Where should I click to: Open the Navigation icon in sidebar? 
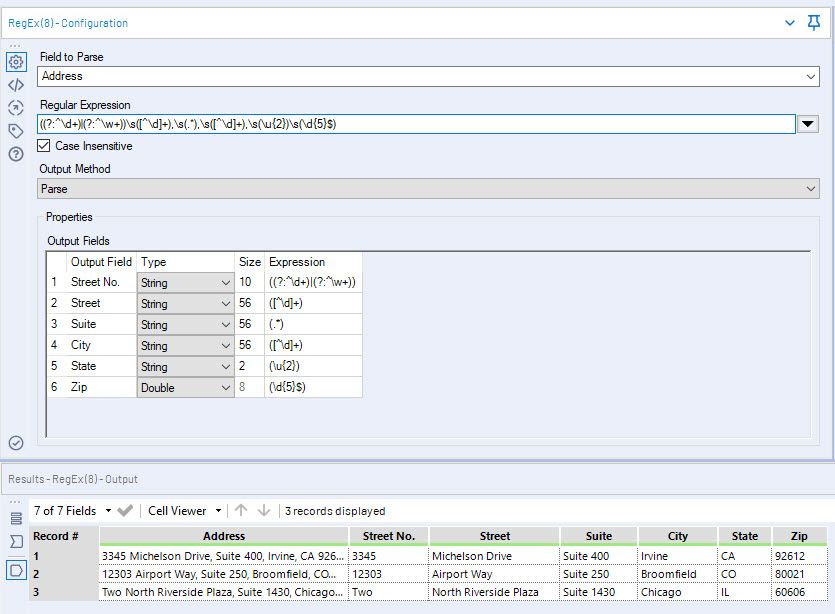[x=16, y=108]
